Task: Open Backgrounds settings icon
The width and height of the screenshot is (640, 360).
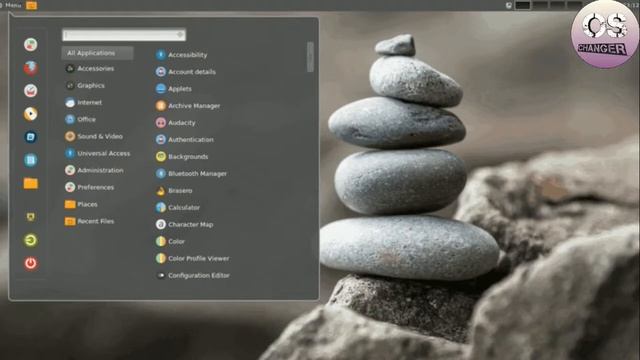Action: 161,156
